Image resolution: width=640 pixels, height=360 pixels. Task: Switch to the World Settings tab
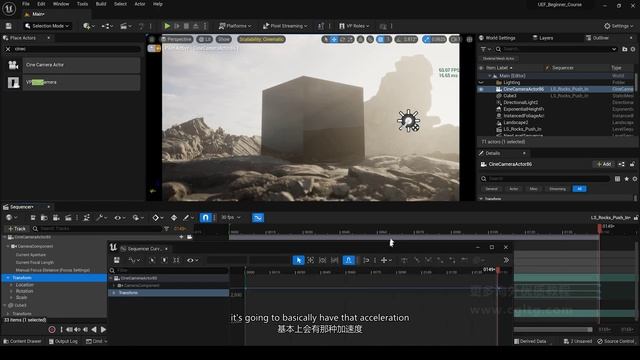coord(497,38)
